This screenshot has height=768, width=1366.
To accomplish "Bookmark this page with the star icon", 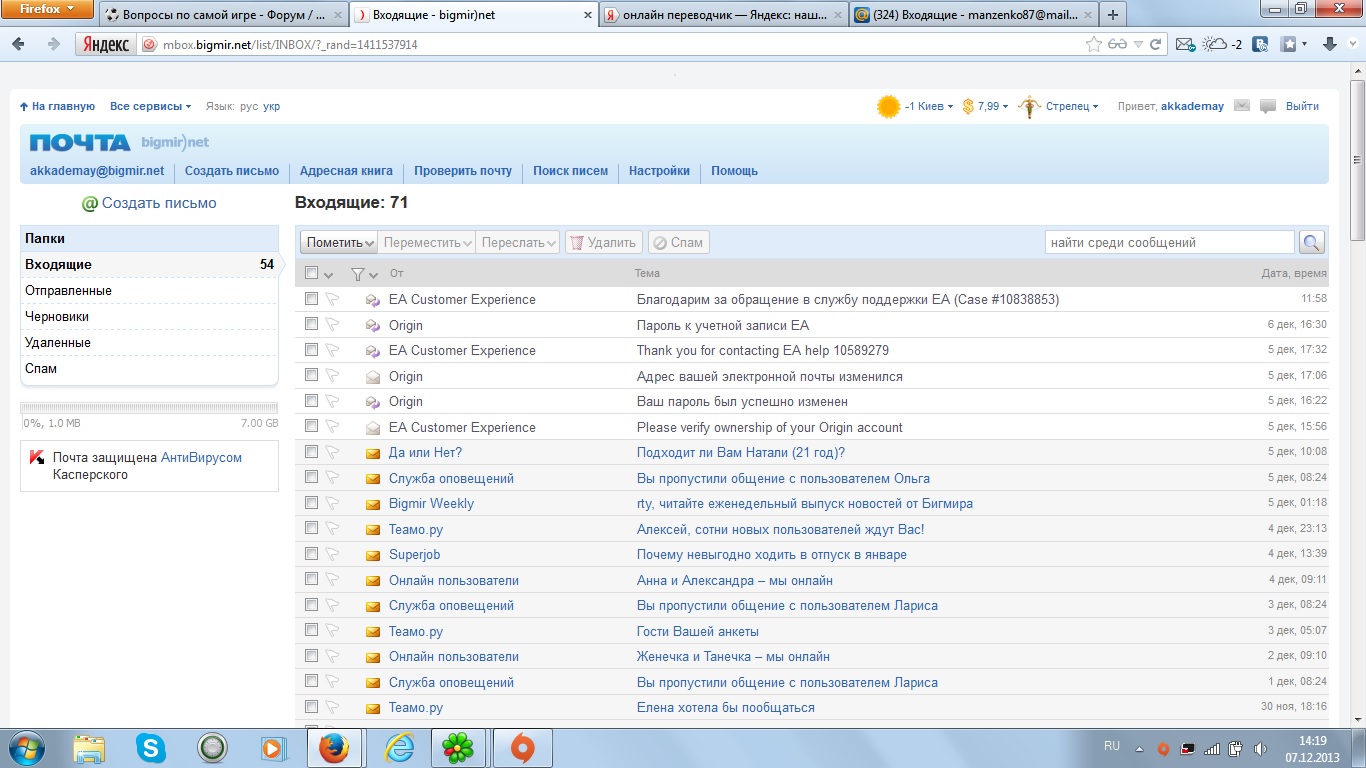I will (1095, 44).
